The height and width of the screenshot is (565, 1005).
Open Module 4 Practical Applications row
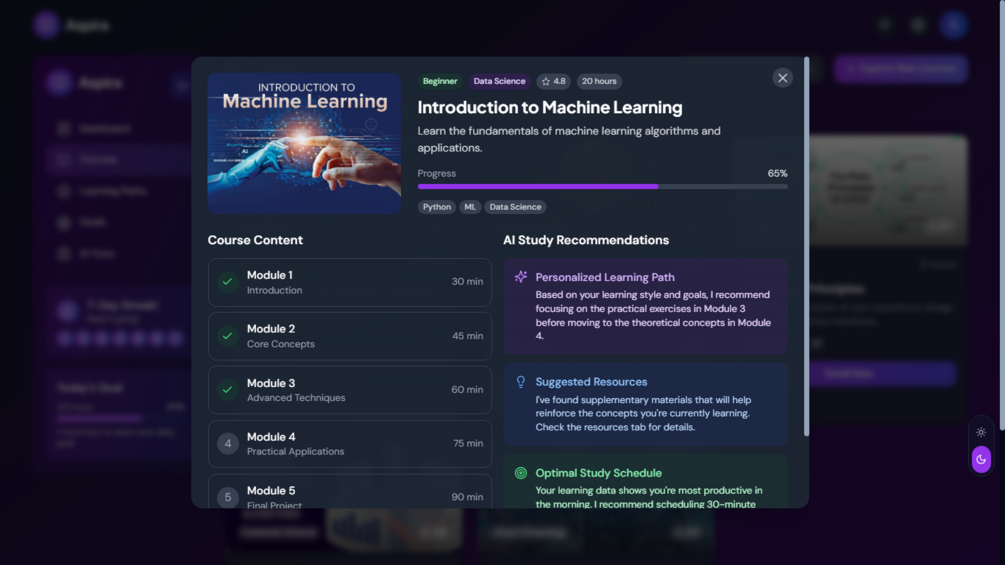[350, 443]
